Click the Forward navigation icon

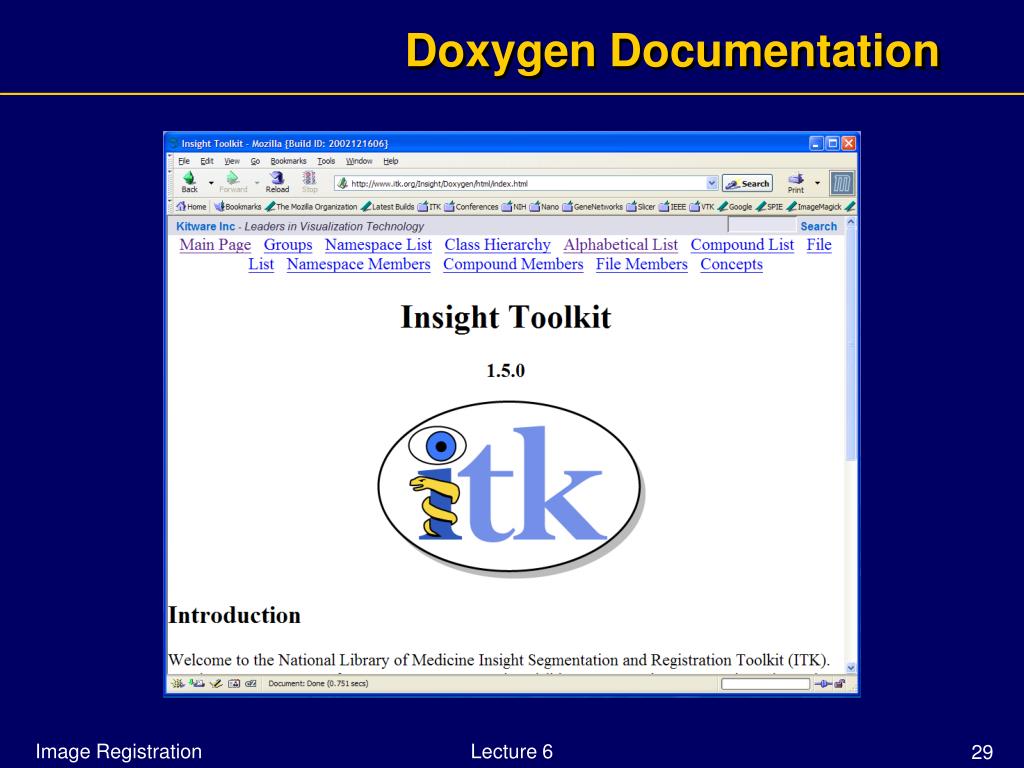(233, 182)
